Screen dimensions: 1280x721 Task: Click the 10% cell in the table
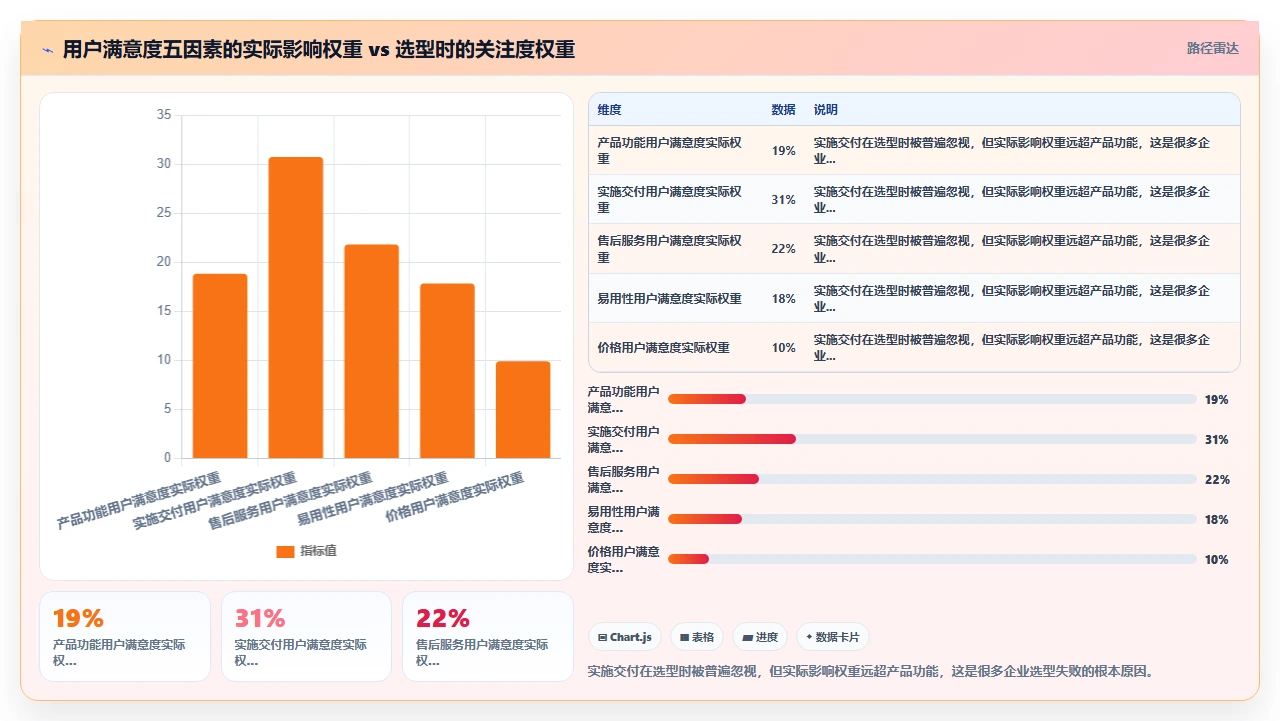[783, 347]
